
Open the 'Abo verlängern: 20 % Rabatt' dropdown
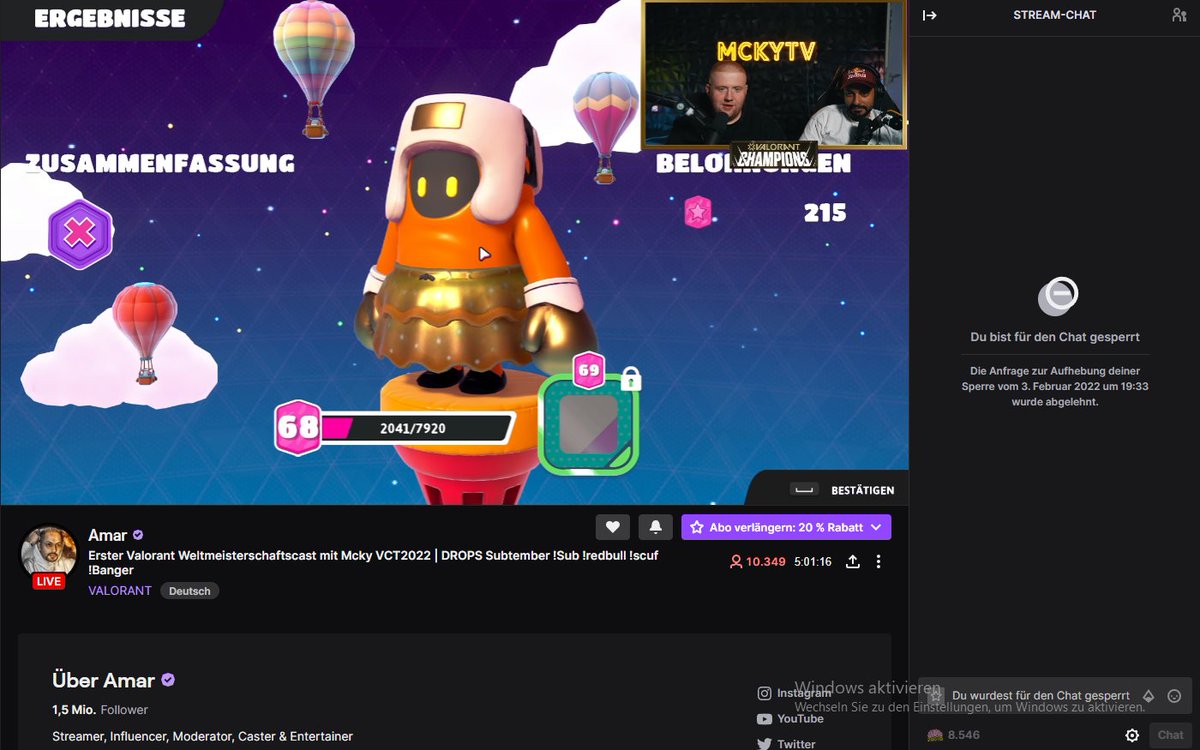coord(786,527)
